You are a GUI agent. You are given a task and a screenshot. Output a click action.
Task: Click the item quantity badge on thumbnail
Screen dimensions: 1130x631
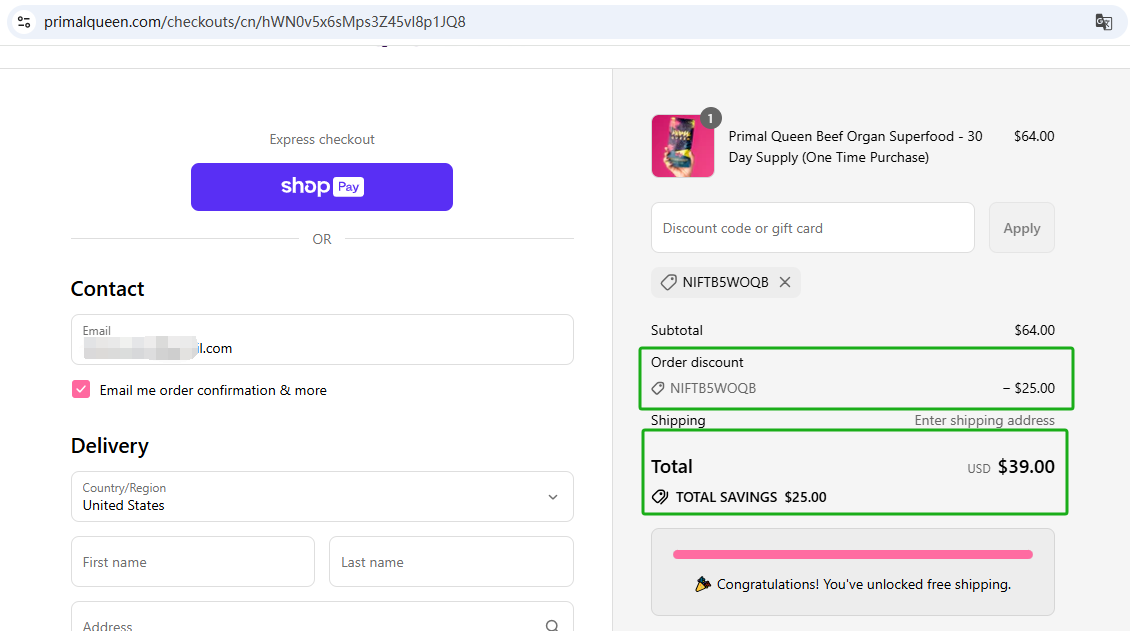tap(711, 118)
